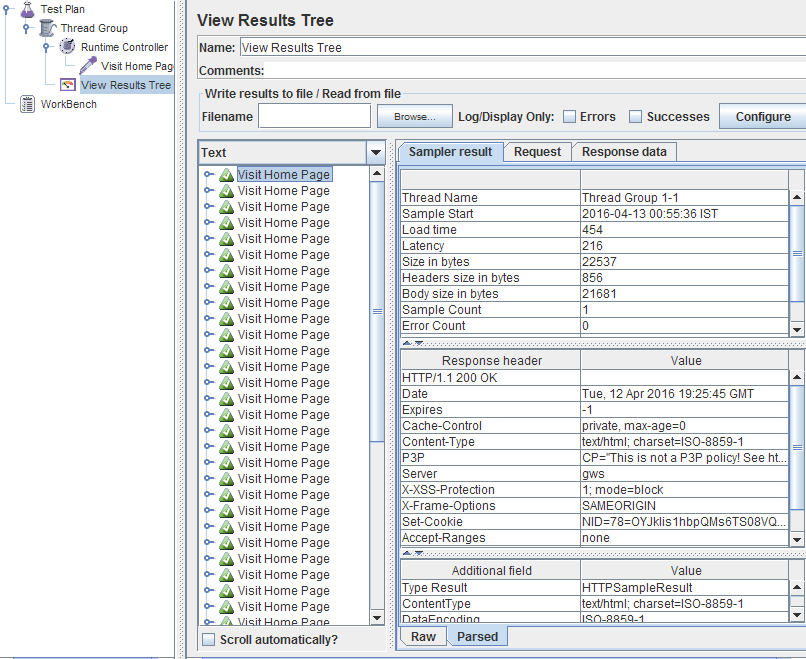Enable the Errors only checkbox
Image resolution: width=806 pixels, height=659 pixels.
pos(569,117)
